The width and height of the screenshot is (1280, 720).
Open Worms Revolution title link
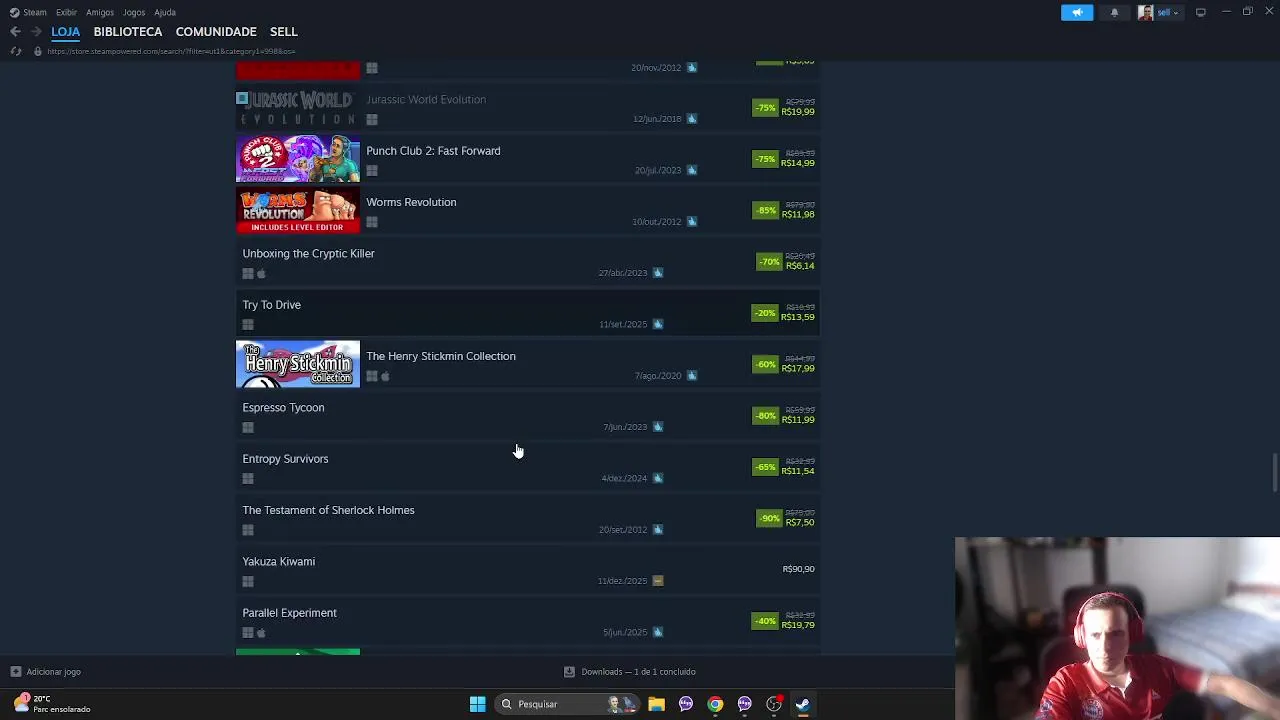[411, 202]
